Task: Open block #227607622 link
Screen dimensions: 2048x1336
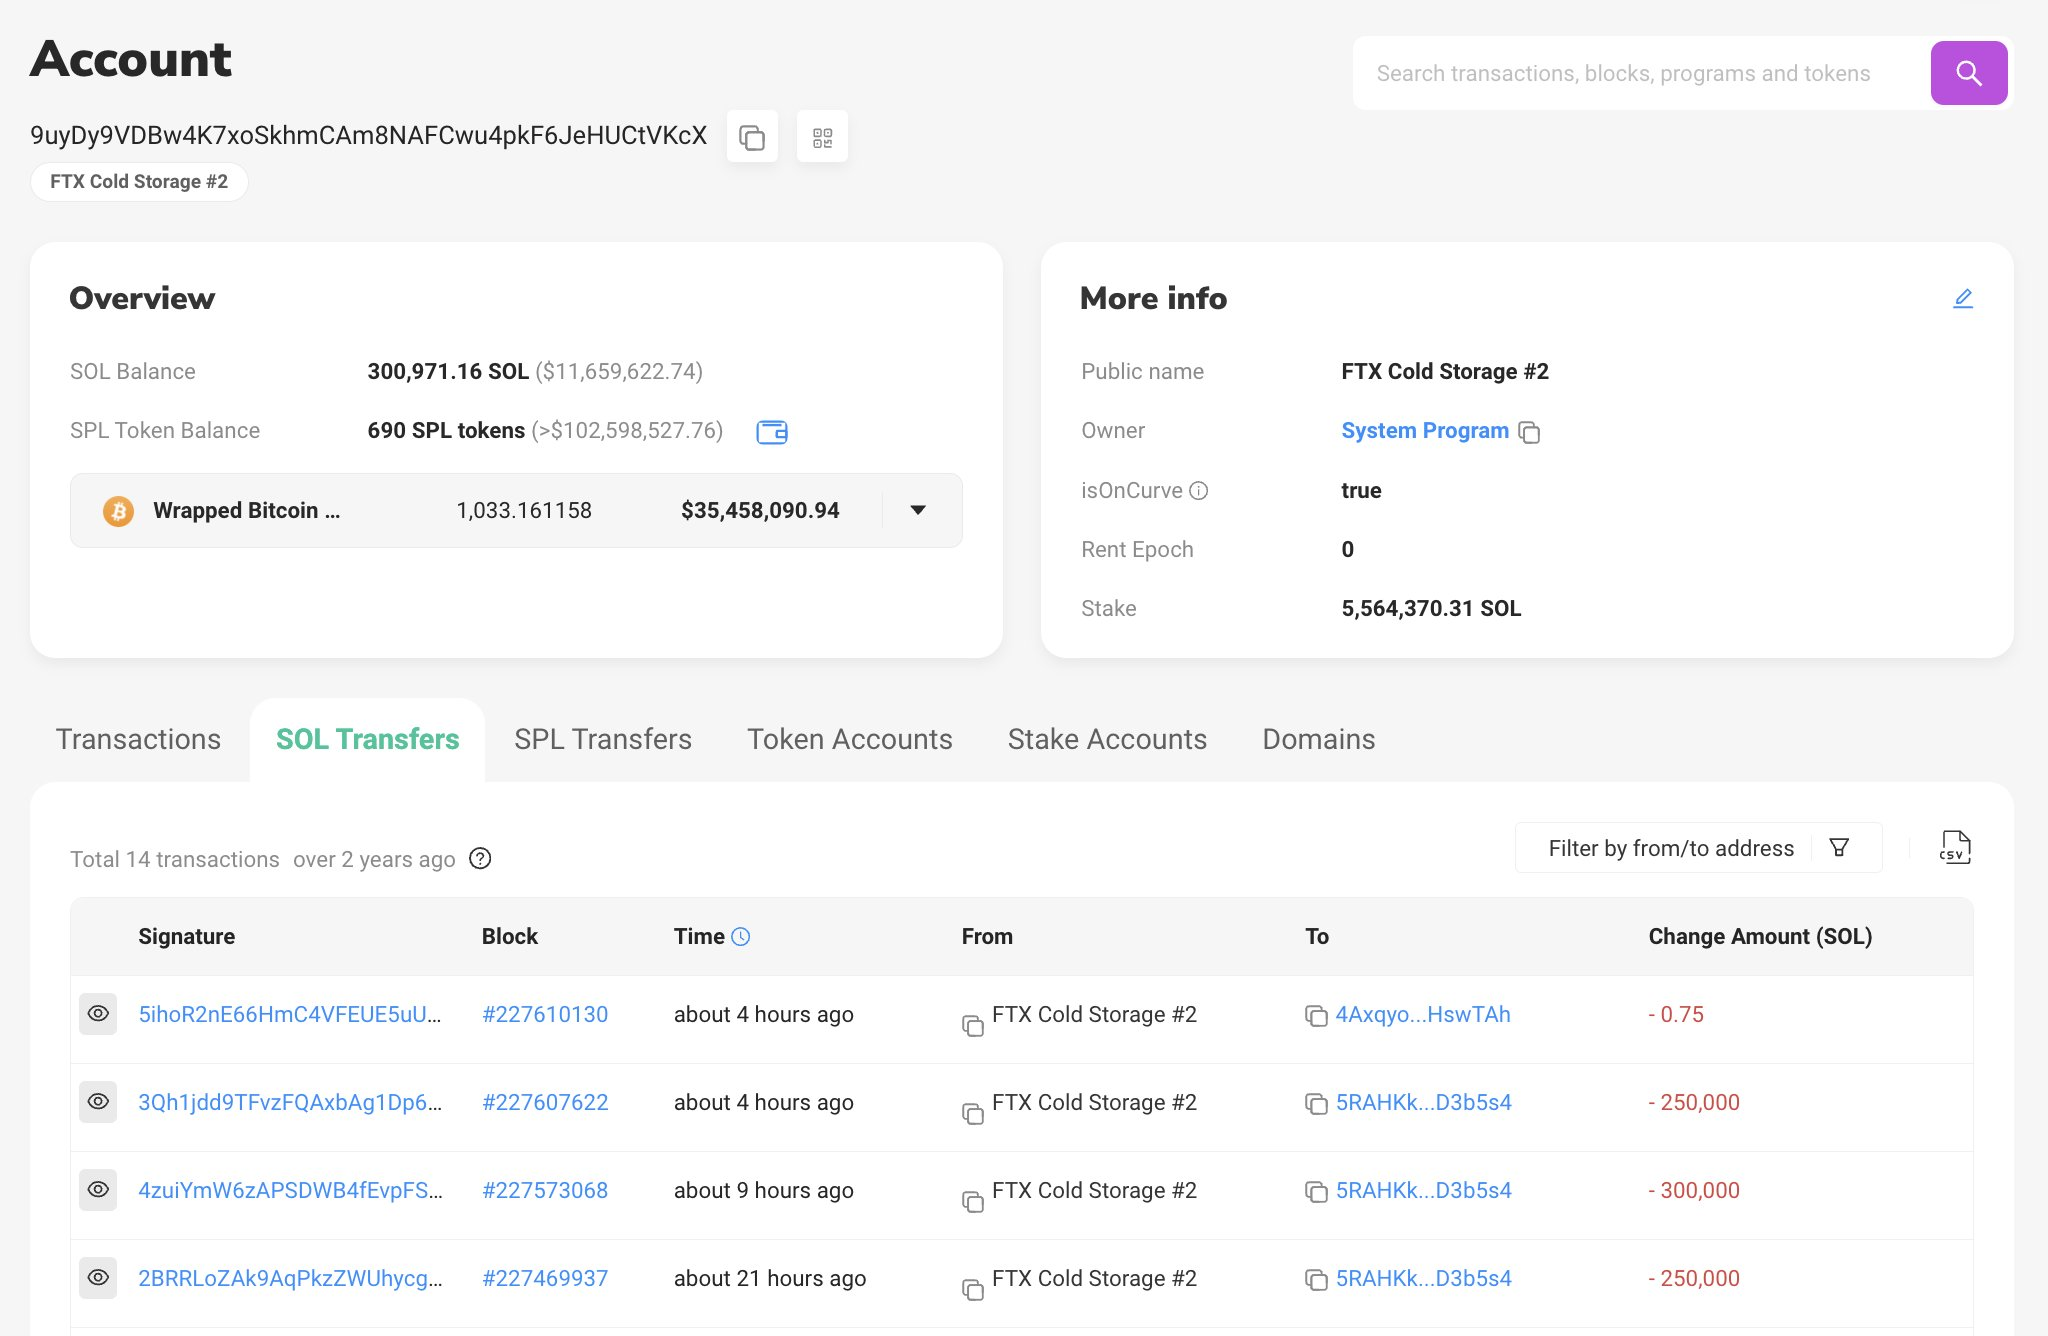Action: 545,1102
